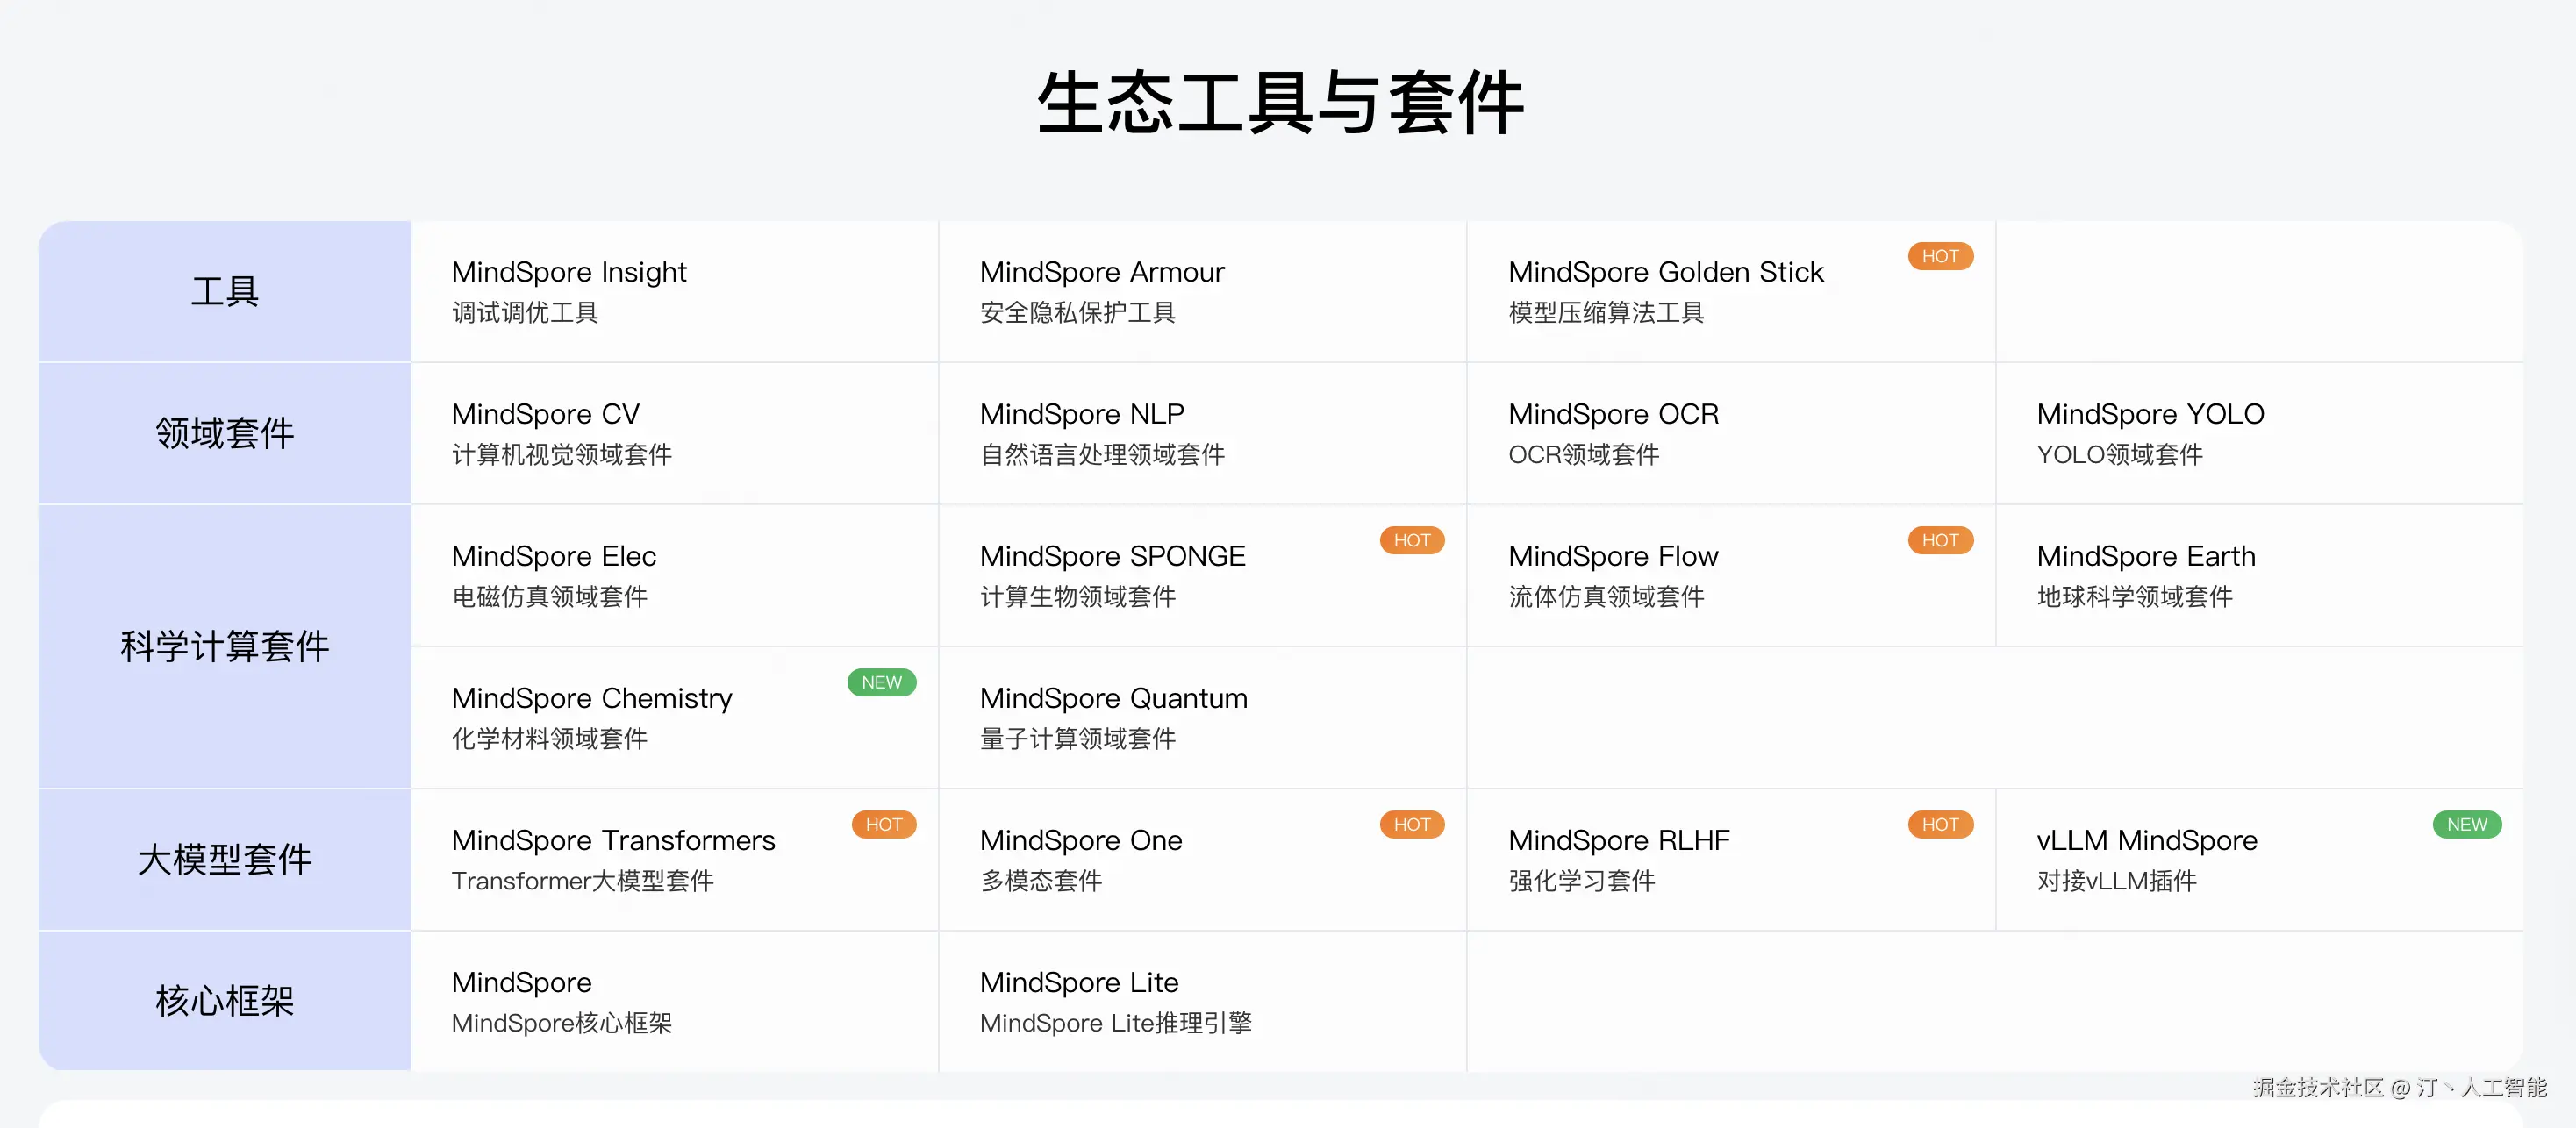The height and width of the screenshot is (1128, 2576).
Task: Click HOT badge on MindSpore One
Action: pos(1411,824)
